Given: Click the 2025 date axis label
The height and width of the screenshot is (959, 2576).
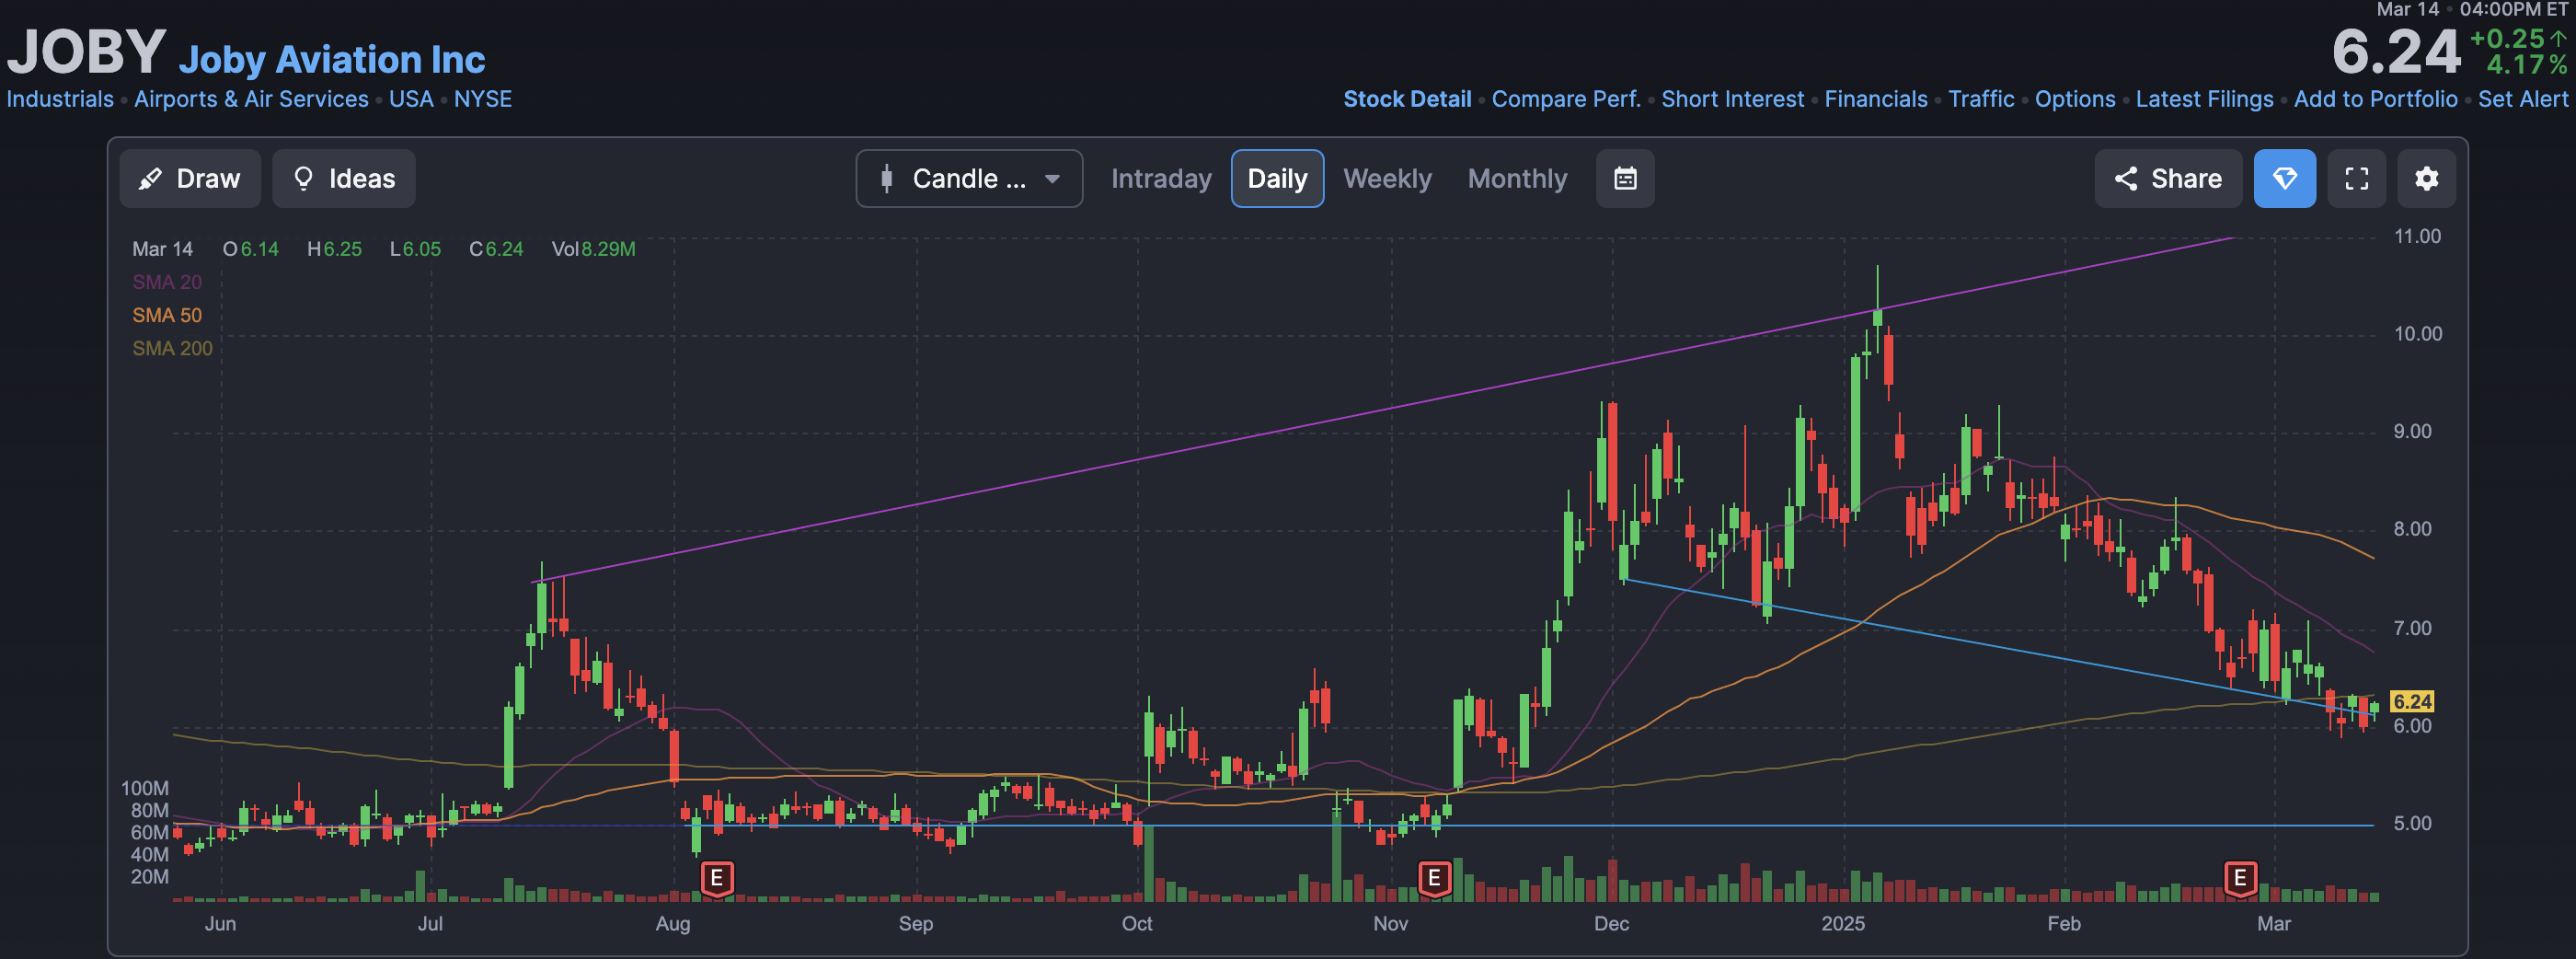Looking at the screenshot, I should pyautogui.click(x=1842, y=923).
